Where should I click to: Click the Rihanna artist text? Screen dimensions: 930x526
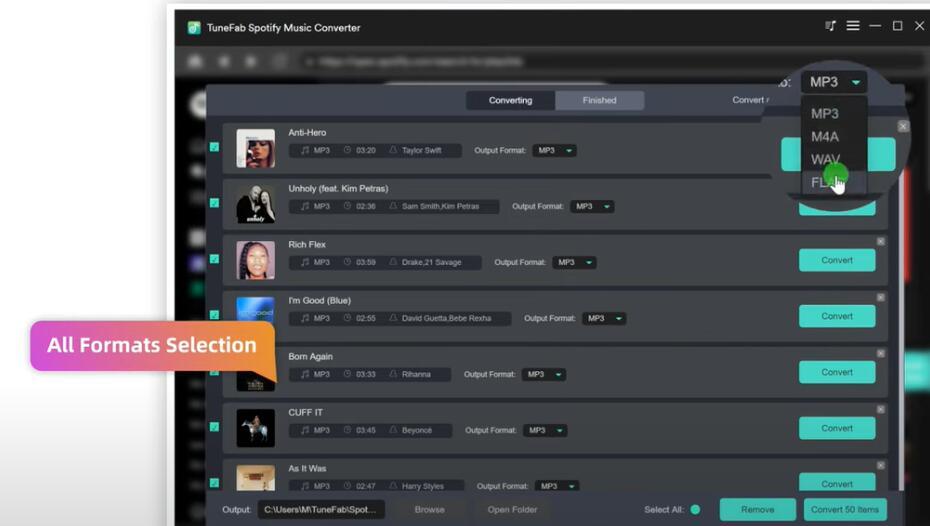coord(416,374)
